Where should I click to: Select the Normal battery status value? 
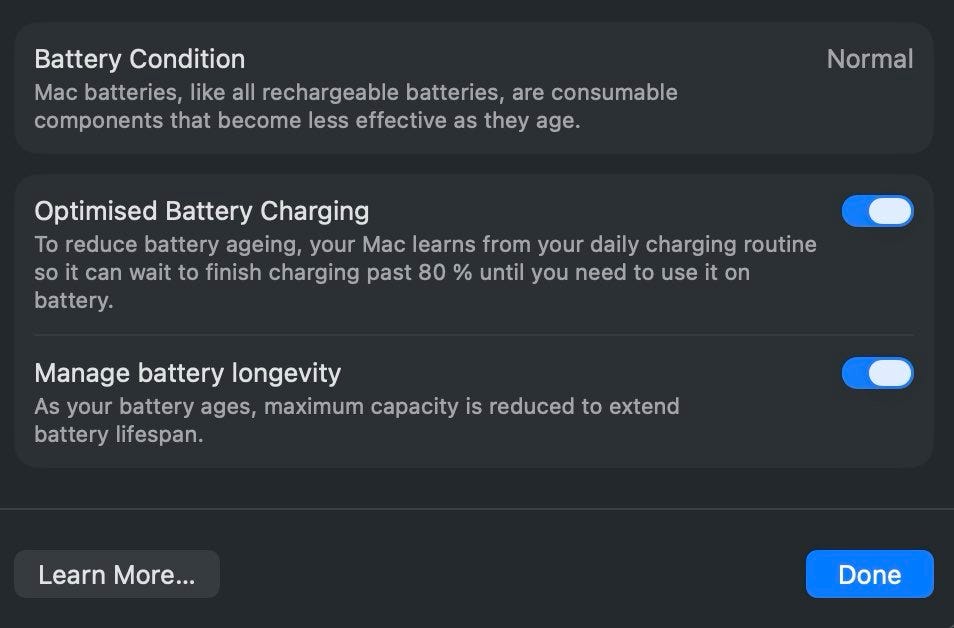[869, 59]
